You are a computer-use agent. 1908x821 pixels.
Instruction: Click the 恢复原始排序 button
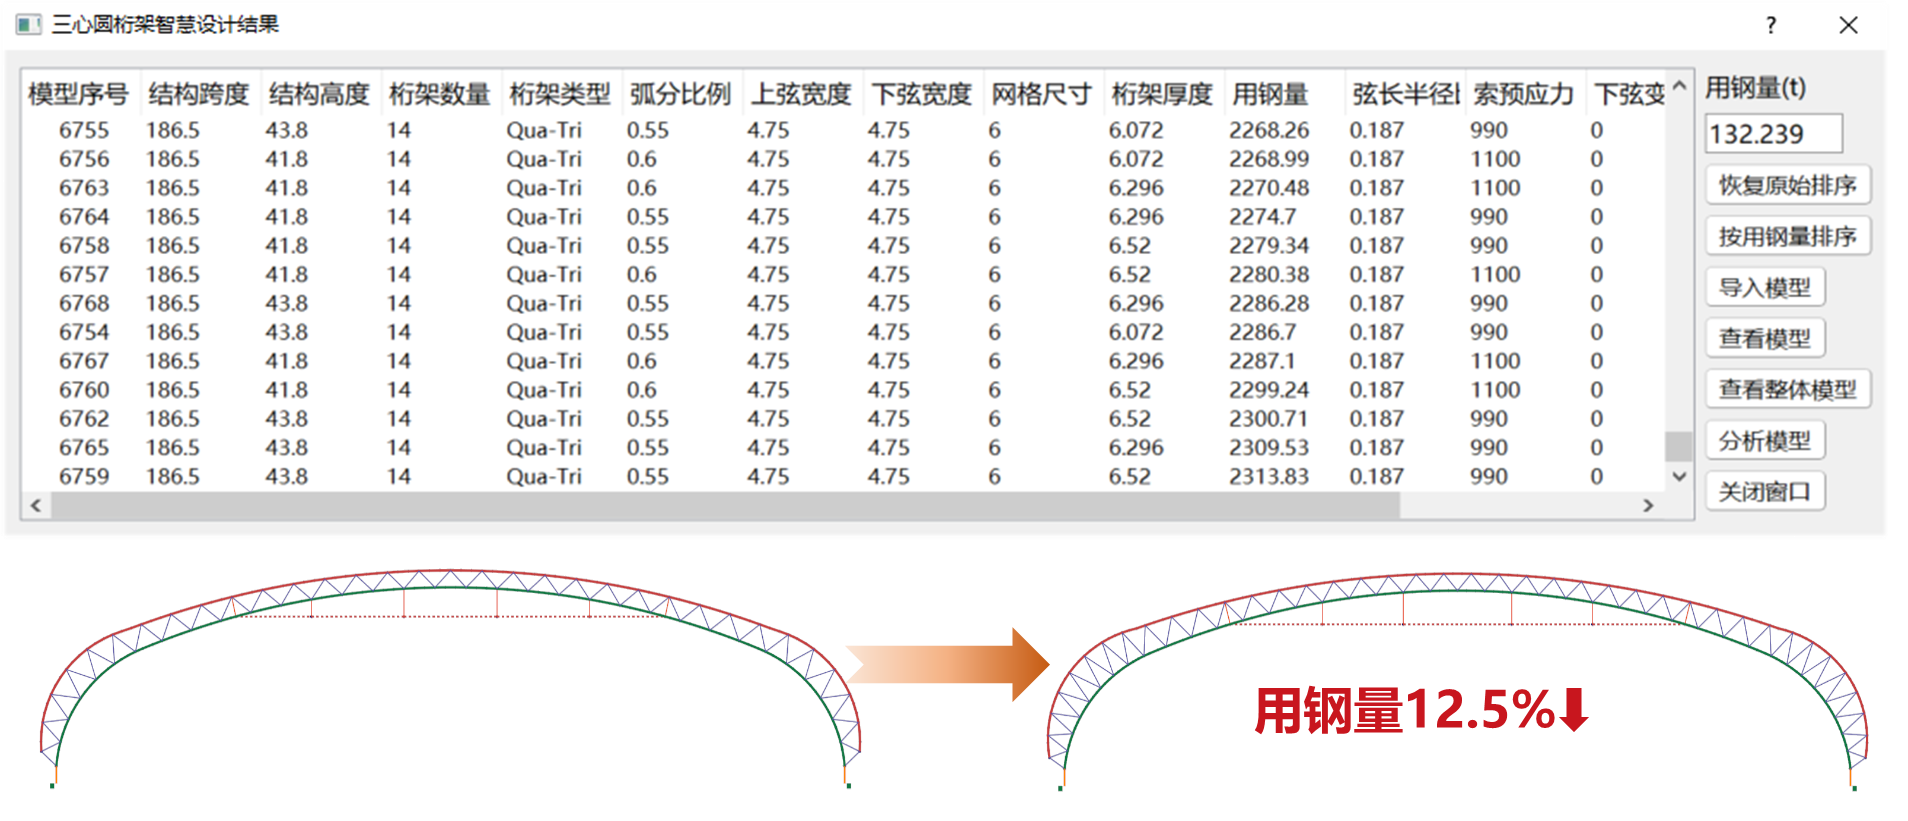coord(1786,185)
